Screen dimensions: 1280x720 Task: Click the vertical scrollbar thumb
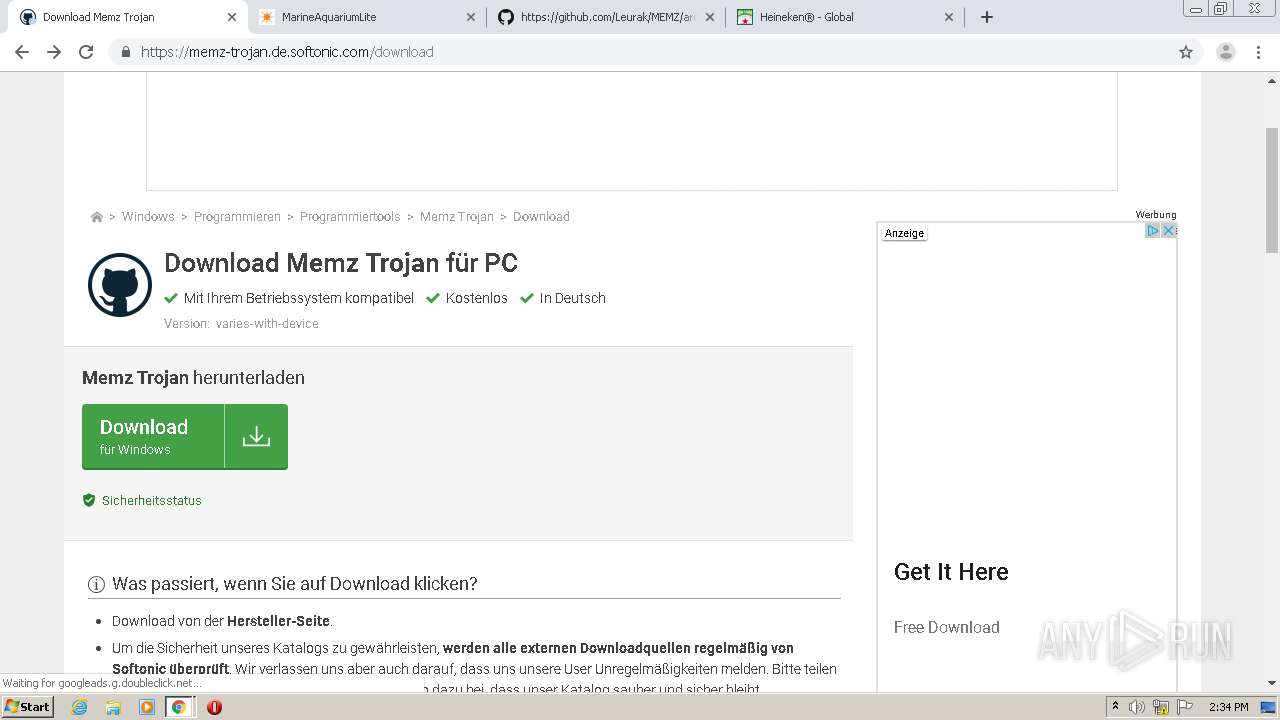[1272, 190]
